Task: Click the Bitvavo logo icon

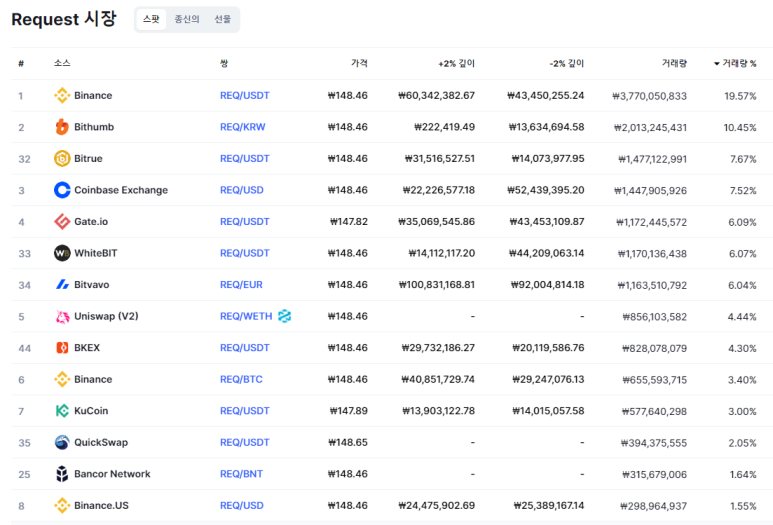Action: coord(62,284)
